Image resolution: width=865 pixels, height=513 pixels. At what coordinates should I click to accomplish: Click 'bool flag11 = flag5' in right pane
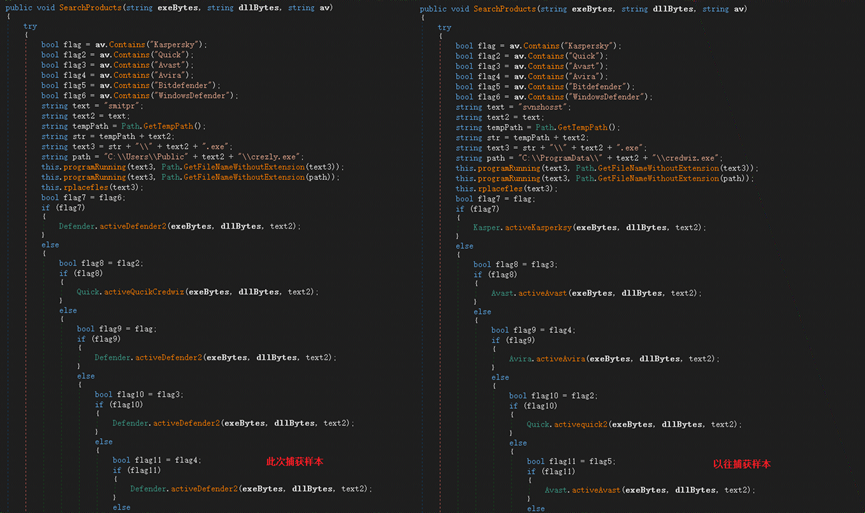click(572, 461)
